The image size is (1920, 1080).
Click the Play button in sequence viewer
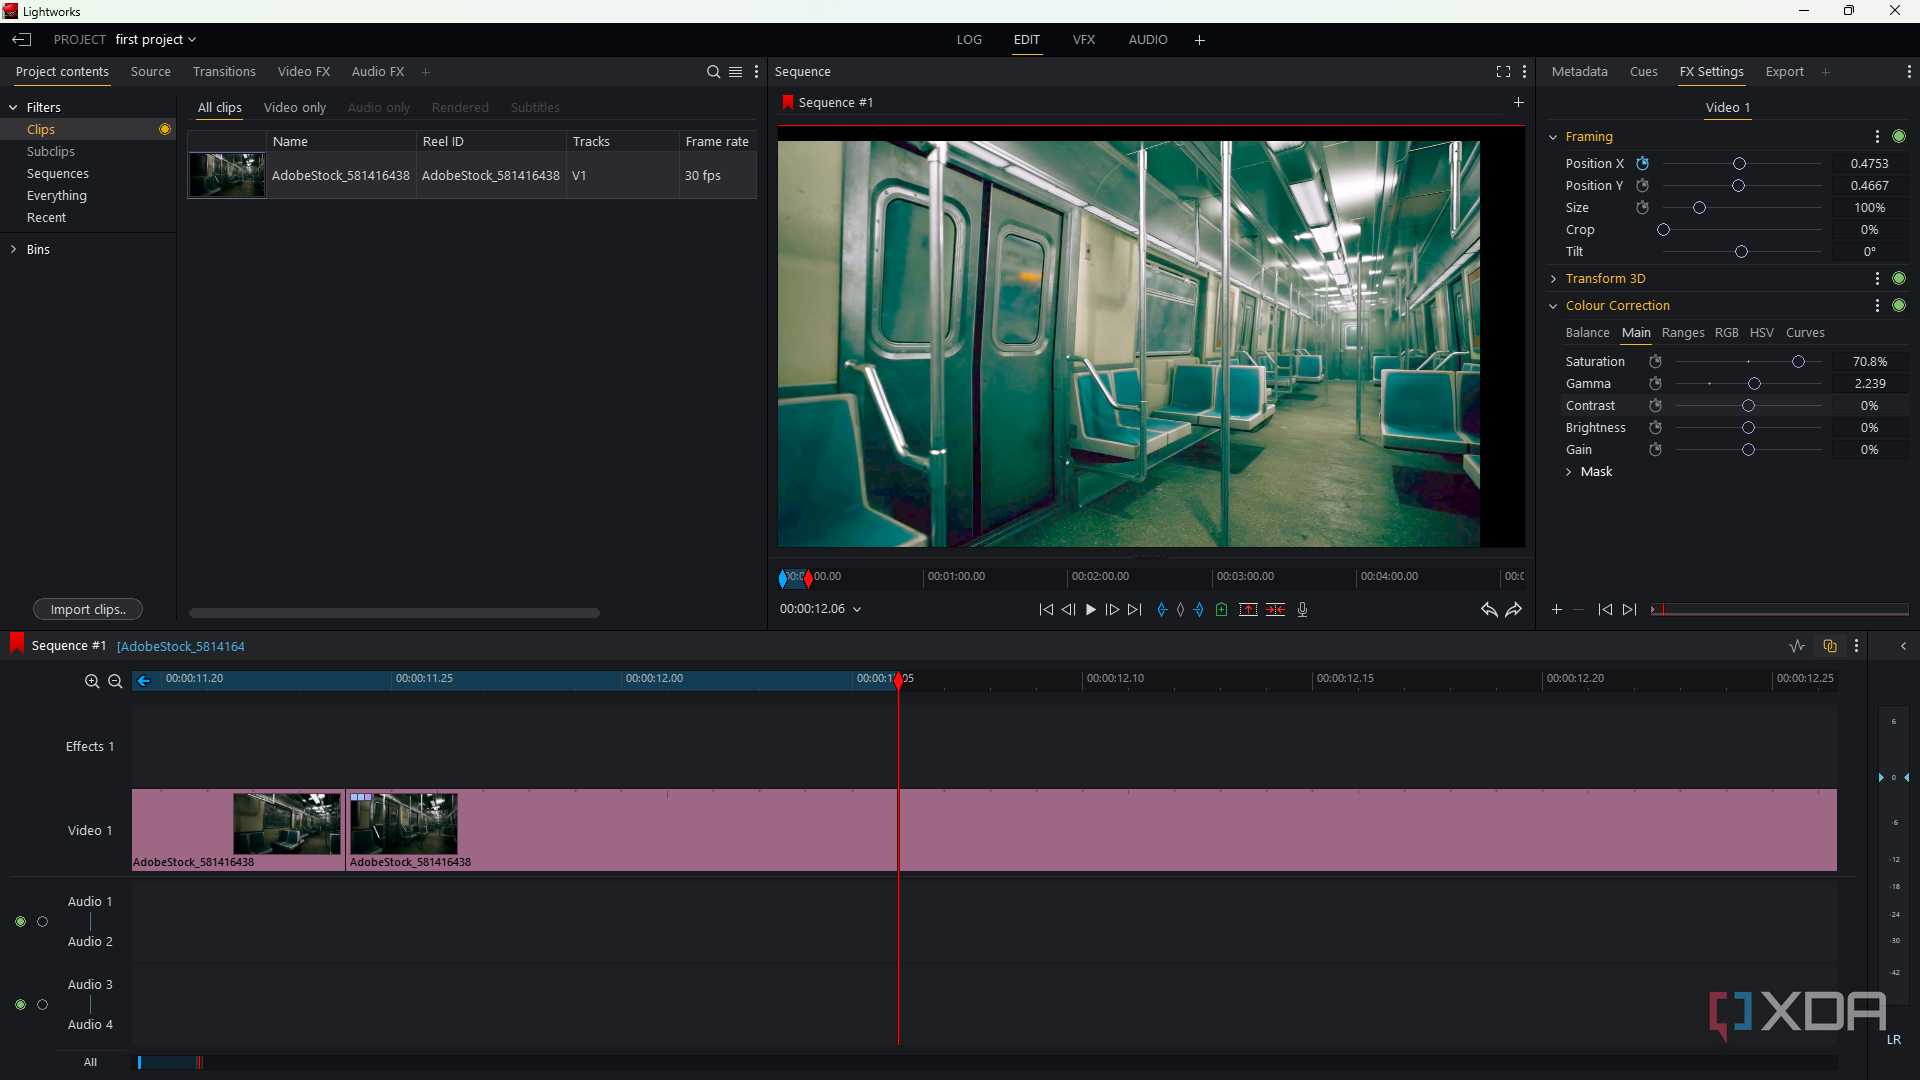click(1091, 610)
